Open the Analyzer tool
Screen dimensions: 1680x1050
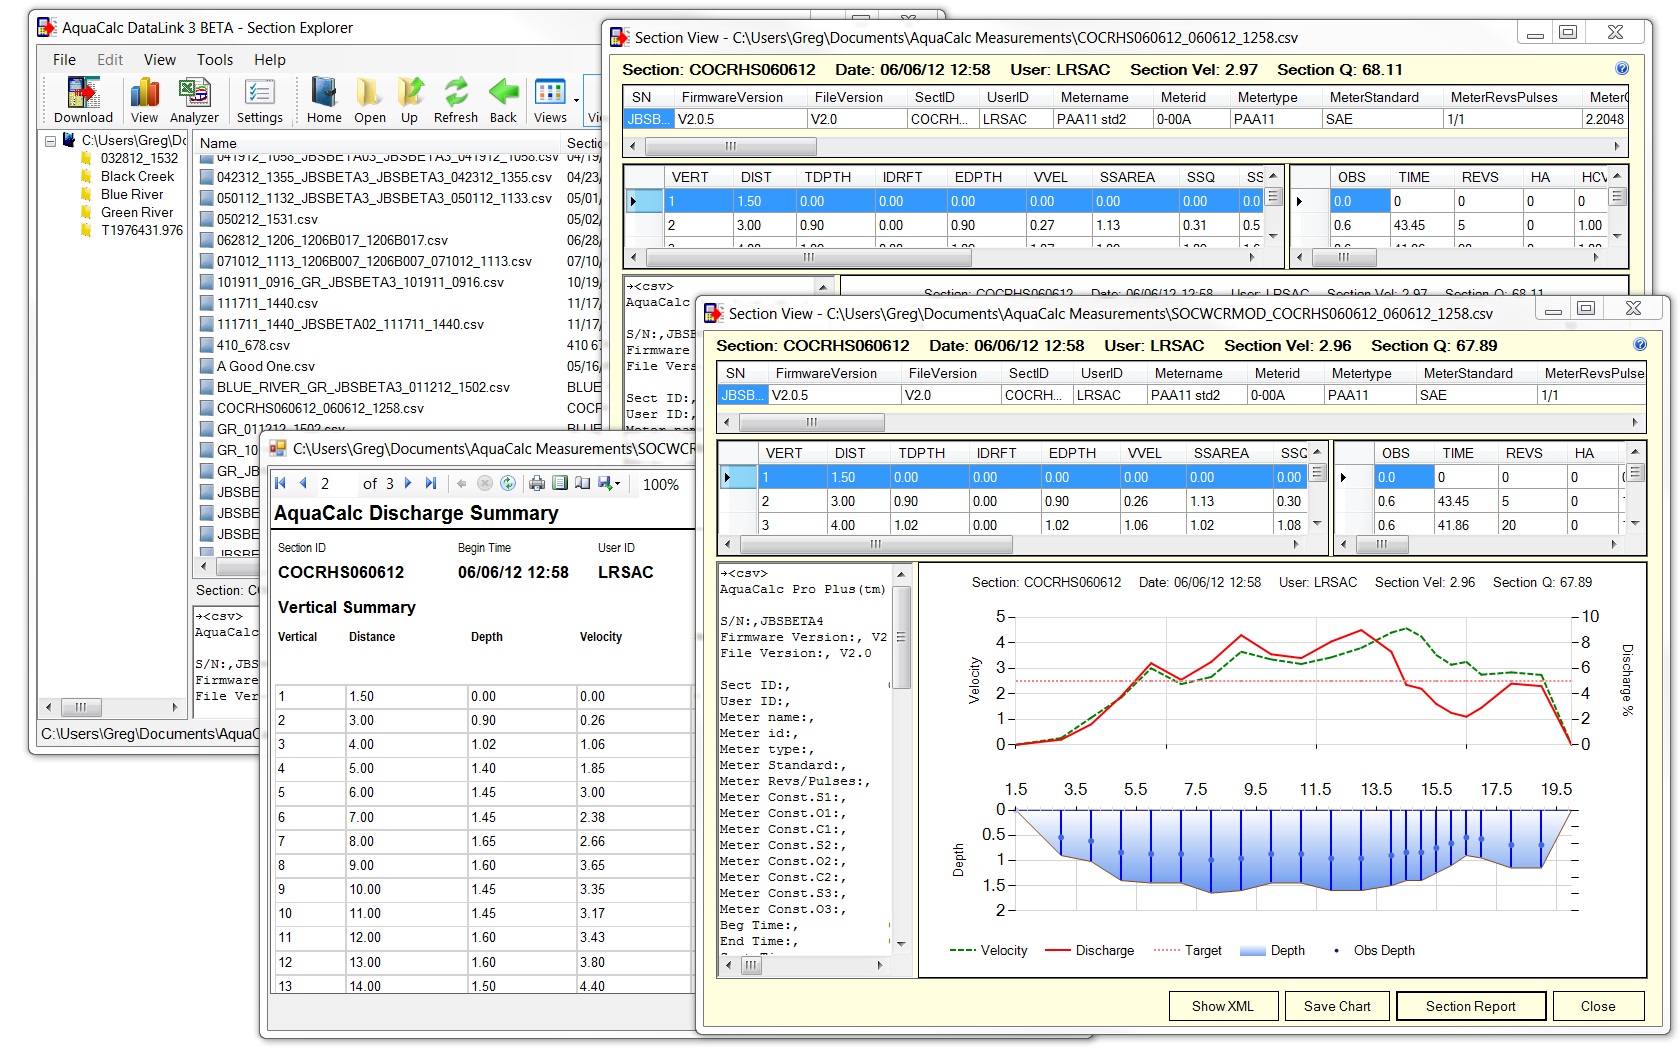point(194,100)
